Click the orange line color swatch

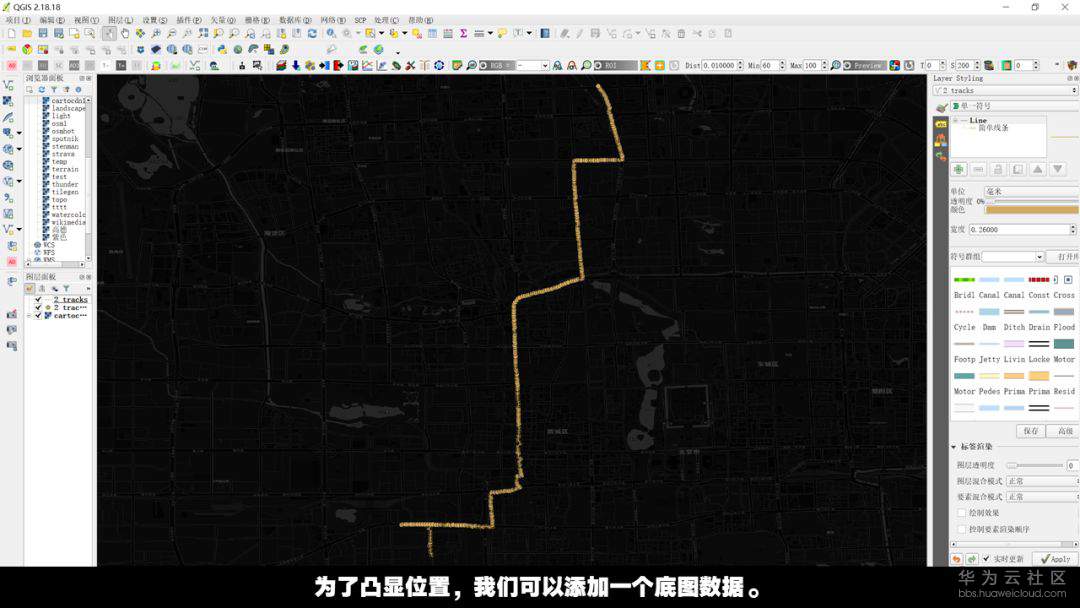pos(1031,209)
